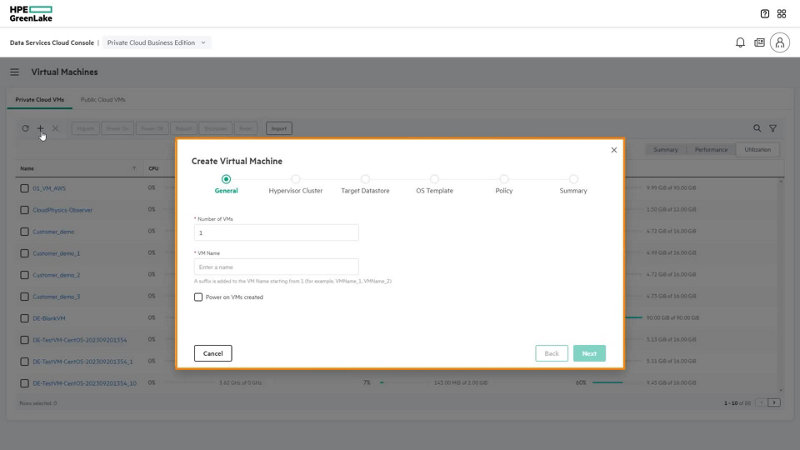Click the Cancel button
The image size is (800, 450).
click(x=213, y=353)
